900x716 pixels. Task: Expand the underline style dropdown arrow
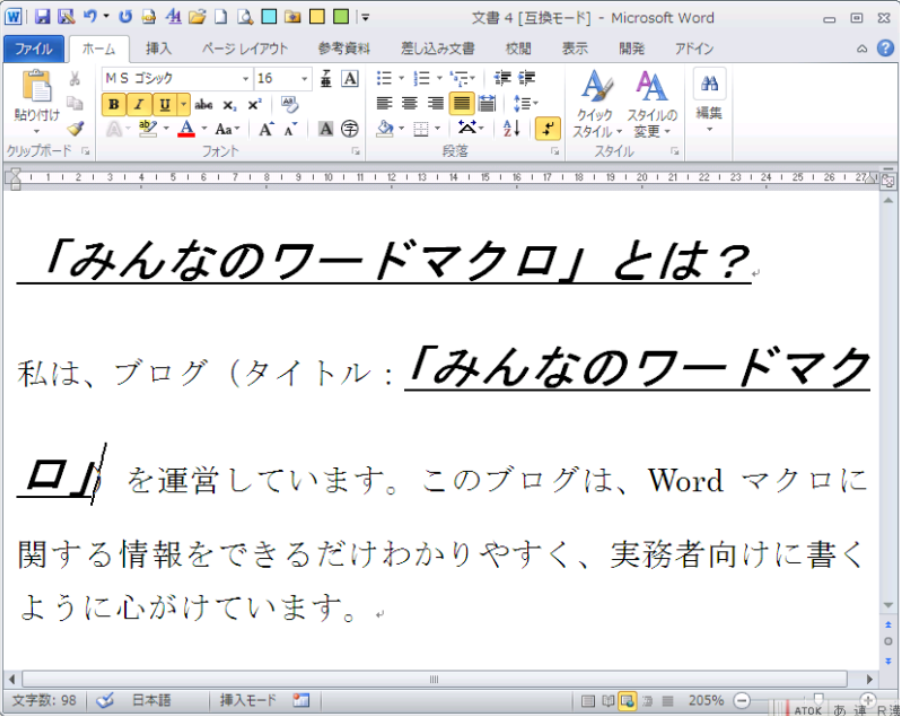(x=184, y=104)
